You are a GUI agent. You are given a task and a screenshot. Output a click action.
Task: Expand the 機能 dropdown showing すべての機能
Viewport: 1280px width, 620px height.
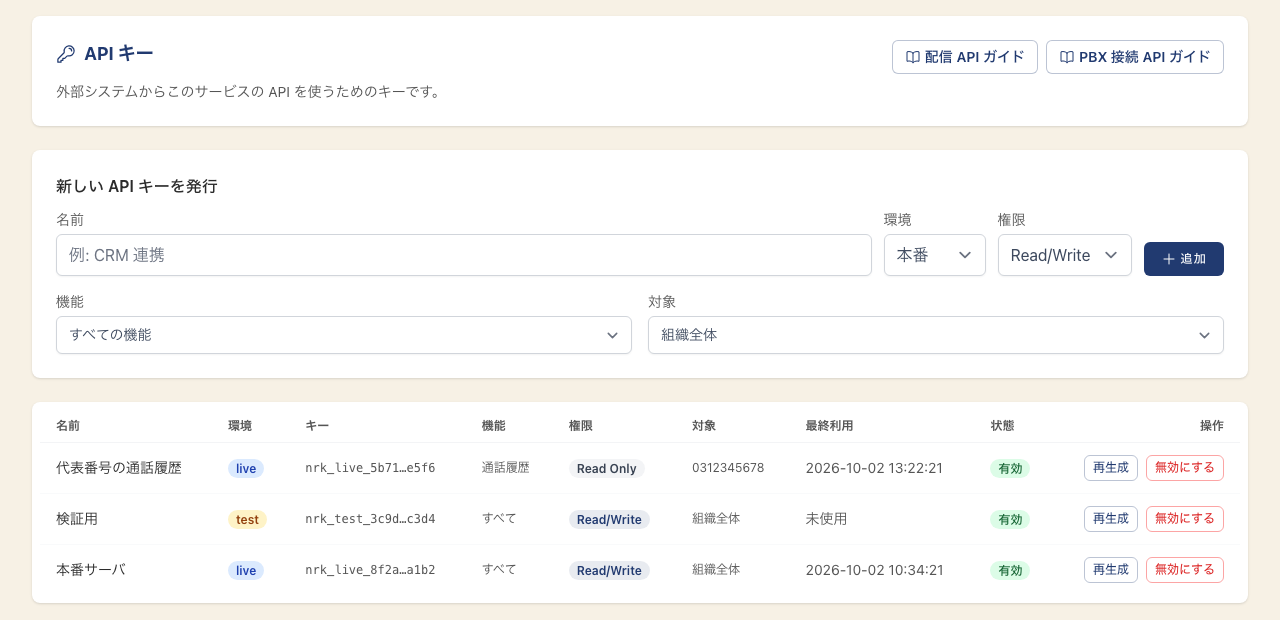tap(344, 335)
